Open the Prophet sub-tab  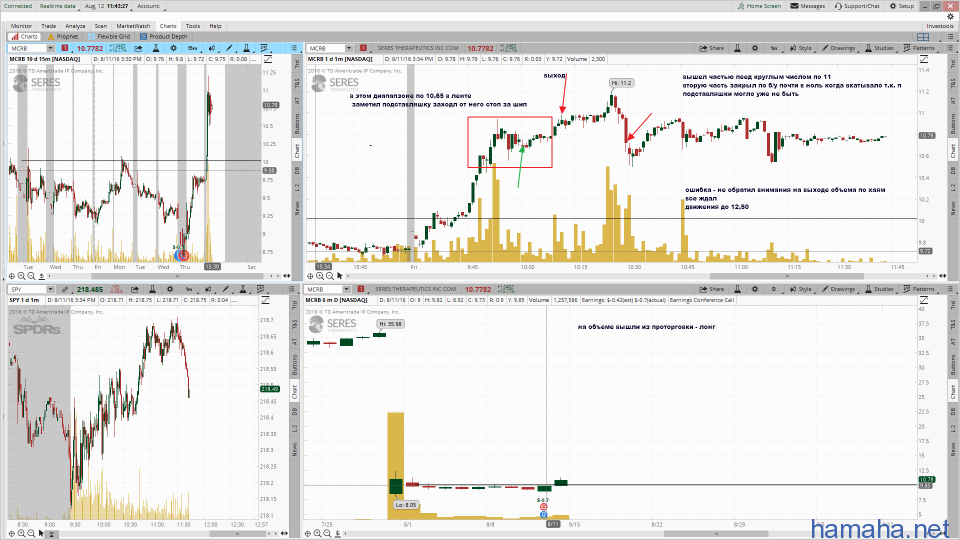click(x=63, y=37)
